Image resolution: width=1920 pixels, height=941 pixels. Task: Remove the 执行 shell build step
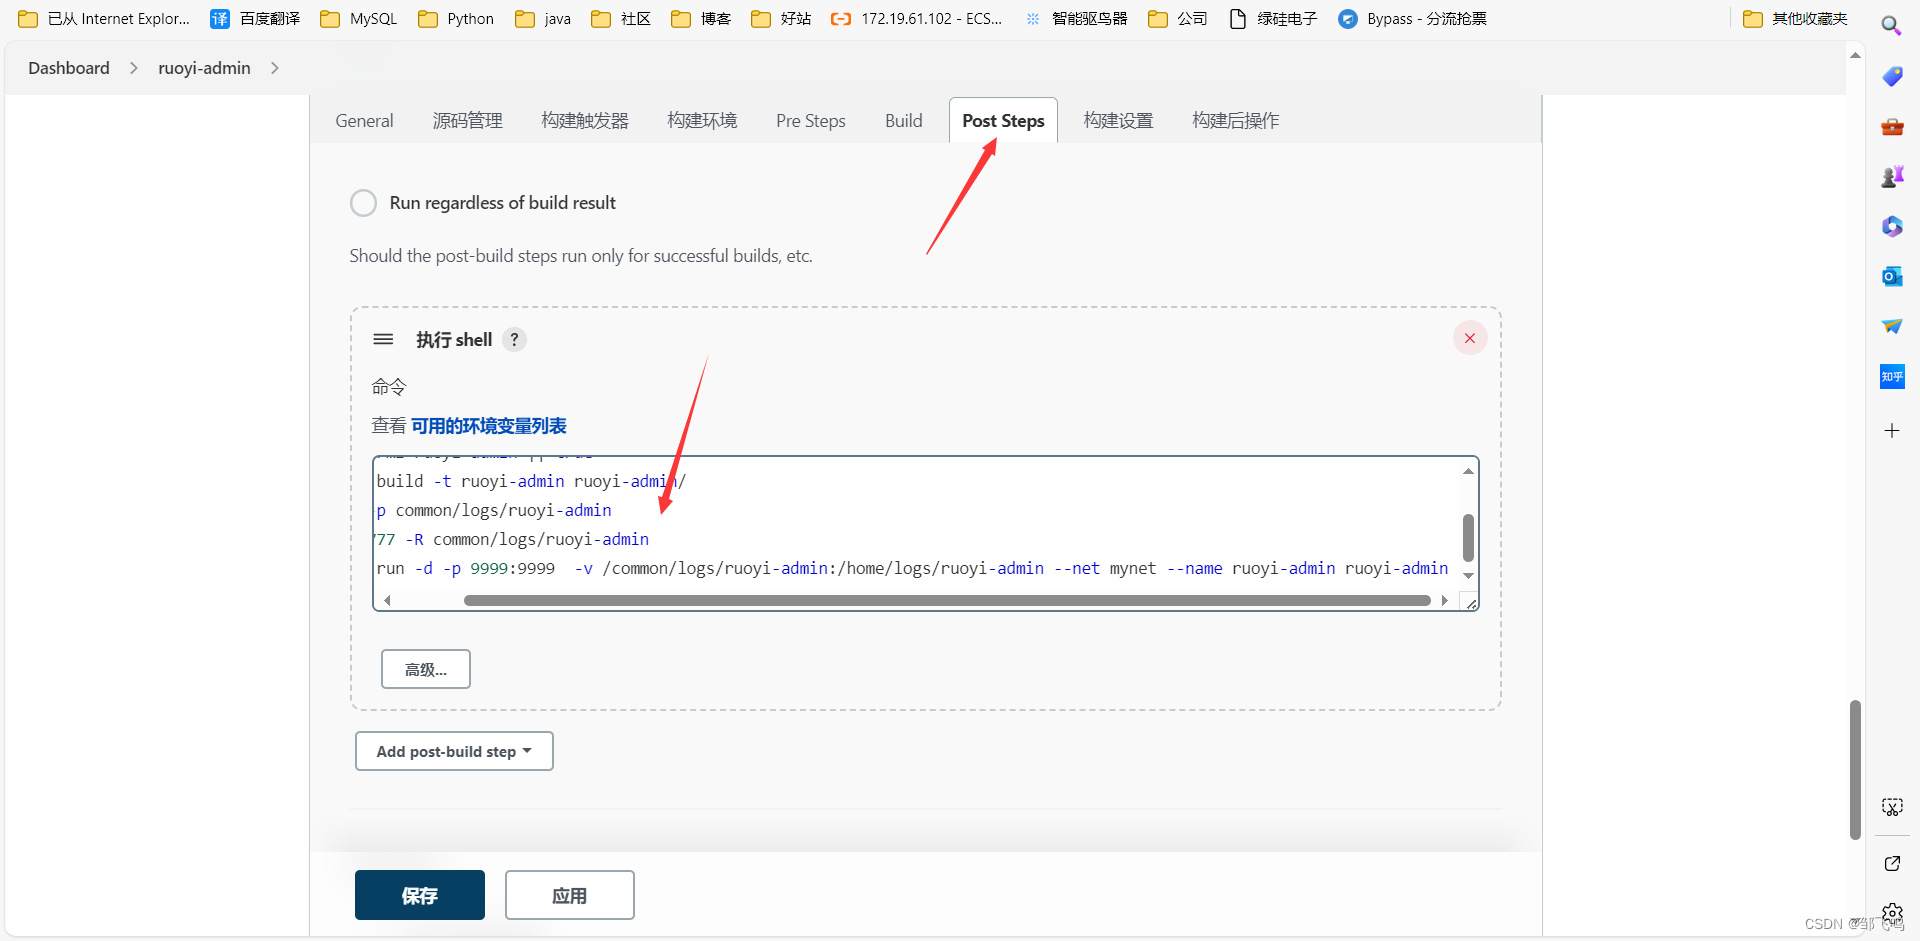coord(1470,338)
